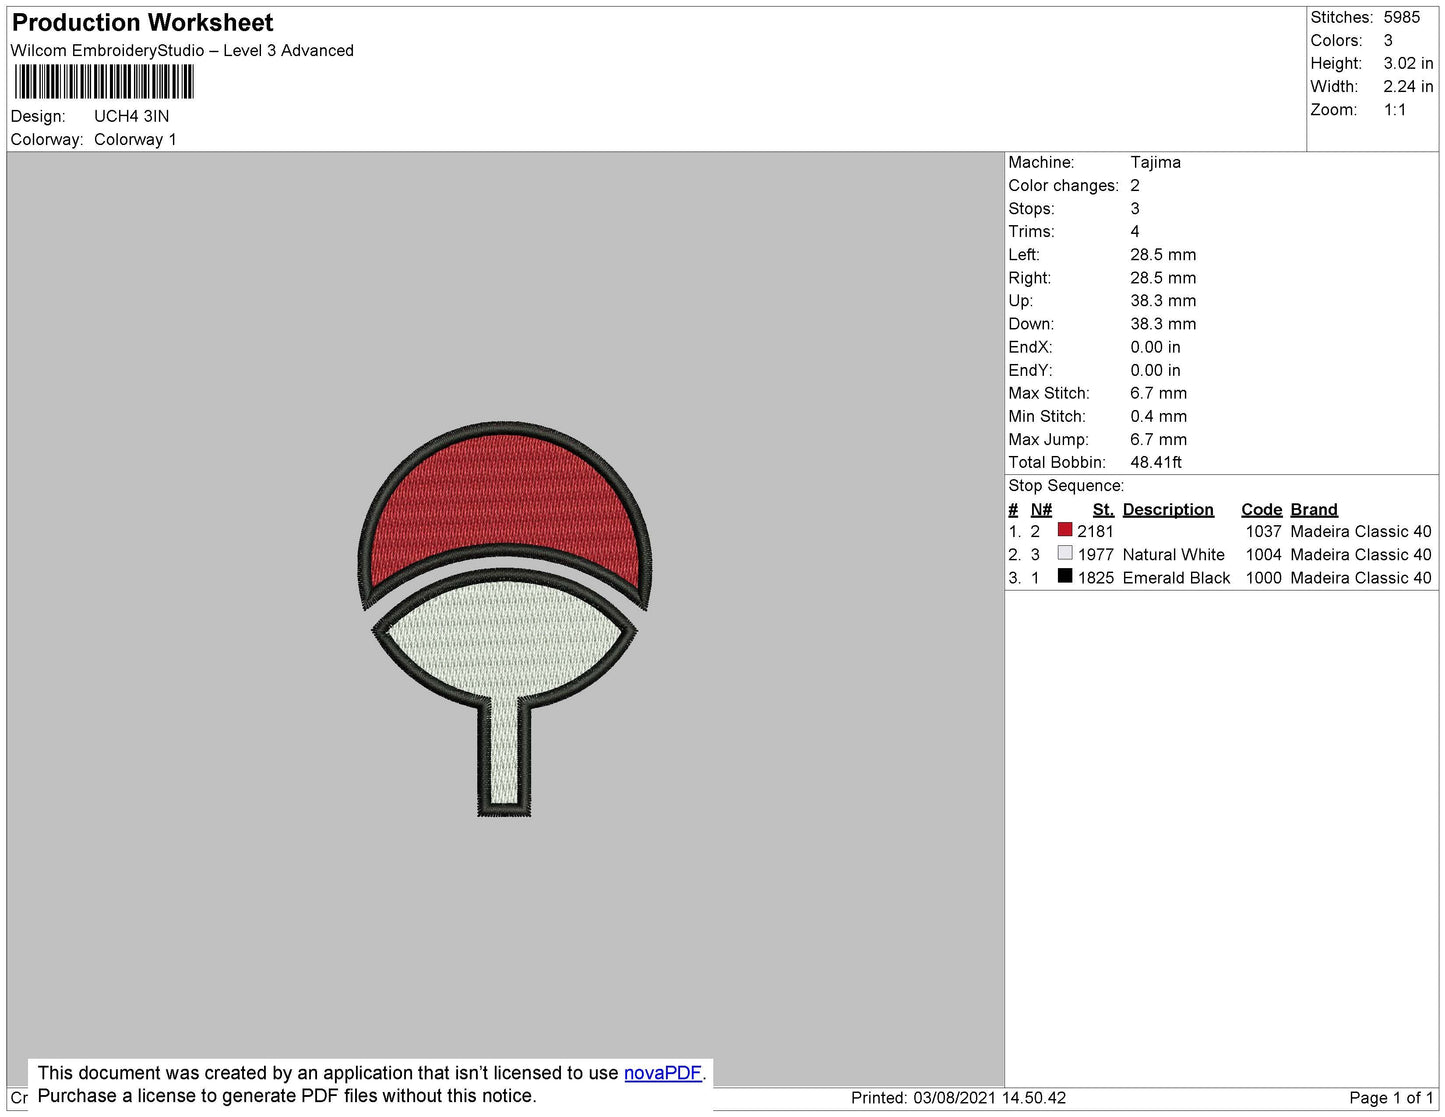Click the Trims value 4
Image resolution: width=1445 pixels, height=1117 pixels.
1135,232
